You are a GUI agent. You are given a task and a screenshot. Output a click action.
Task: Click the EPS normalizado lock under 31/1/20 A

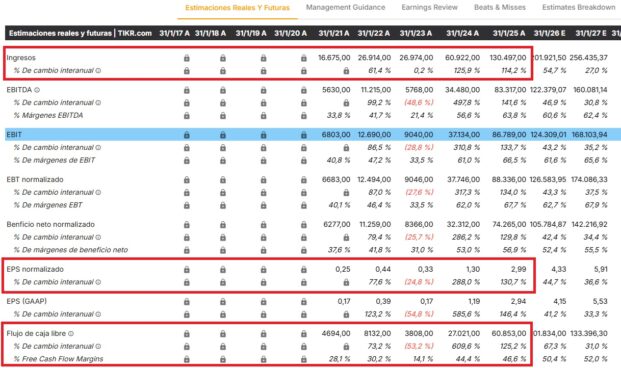click(304, 269)
